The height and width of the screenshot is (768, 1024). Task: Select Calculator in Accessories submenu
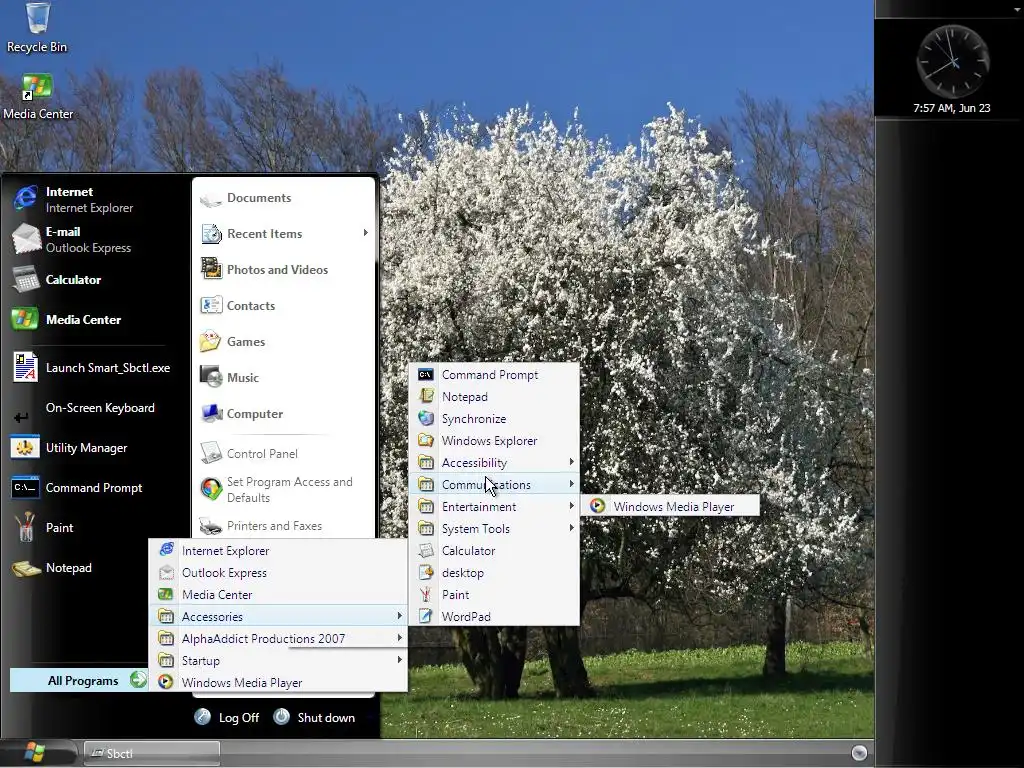pyautogui.click(x=494, y=551)
